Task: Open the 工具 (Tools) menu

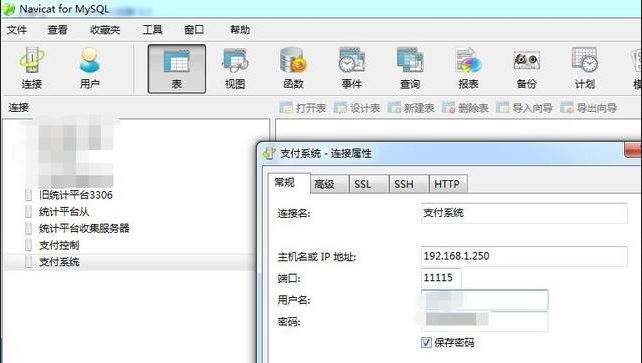Action: pyautogui.click(x=152, y=30)
